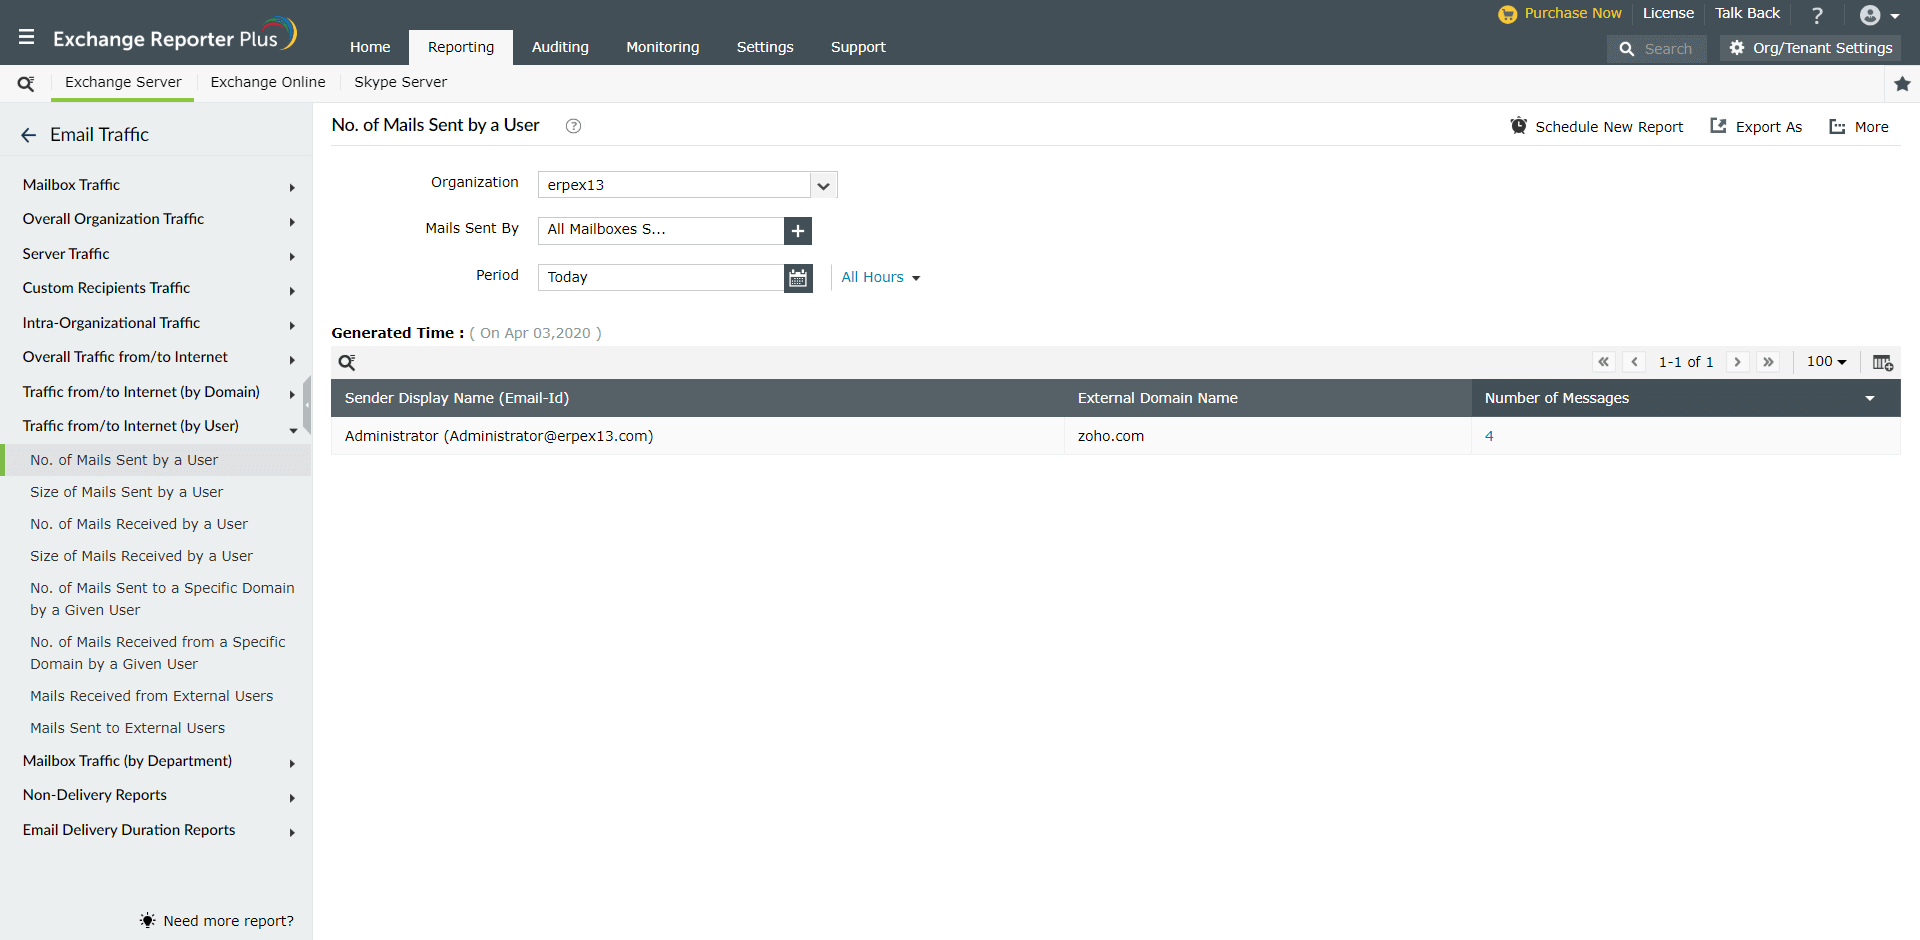This screenshot has height=940, width=1920.
Task: Open the Support tab
Action: (x=858, y=47)
